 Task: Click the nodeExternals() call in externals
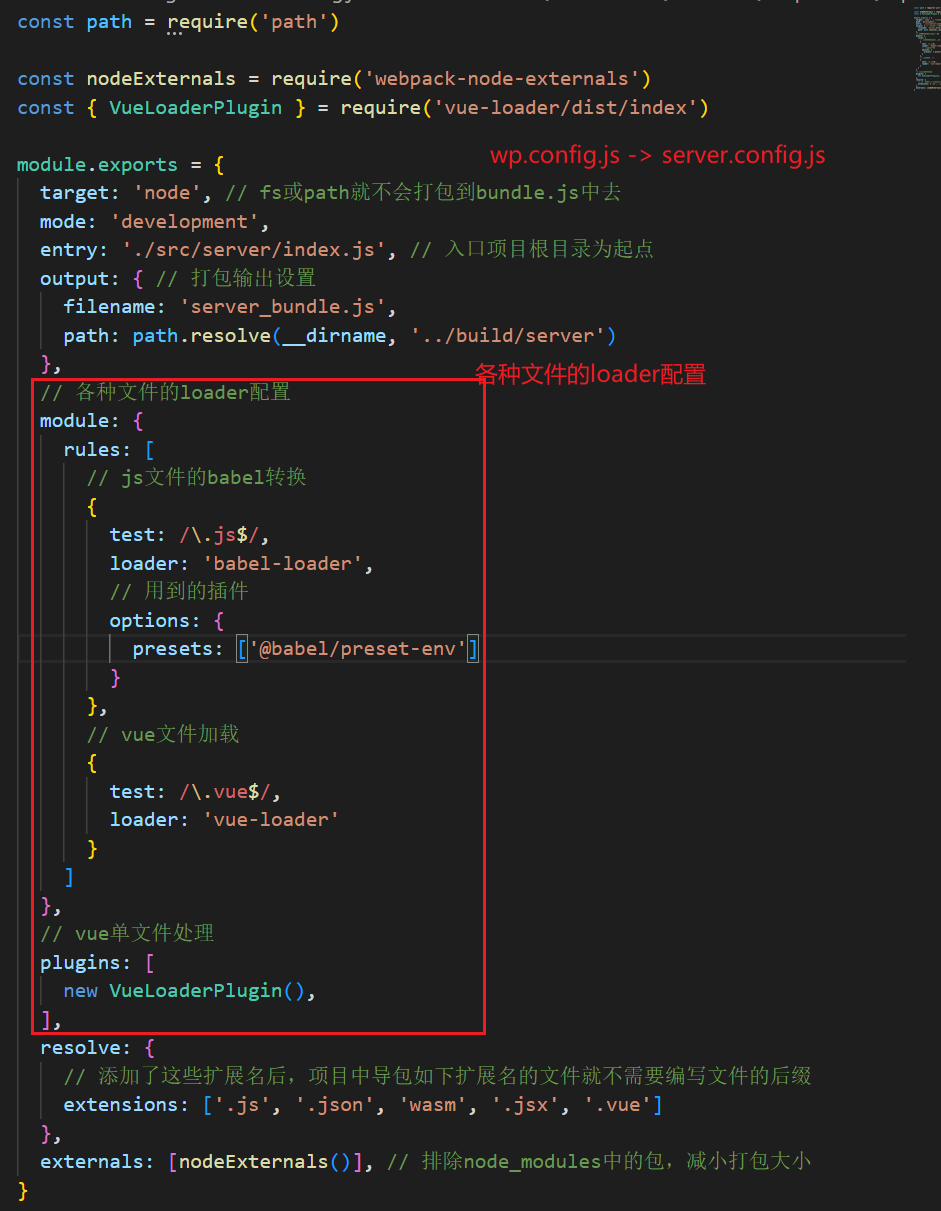(x=265, y=1162)
